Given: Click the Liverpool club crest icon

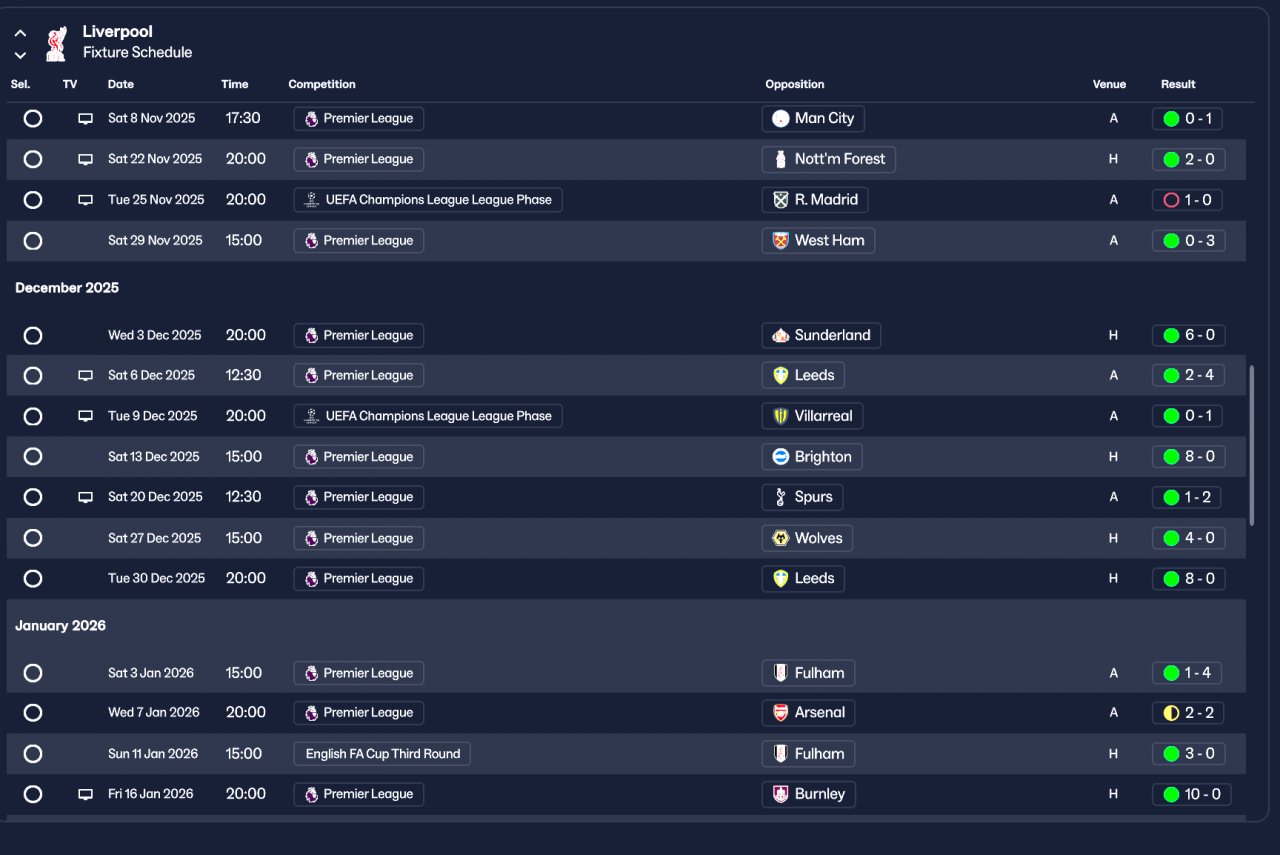Looking at the screenshot, I should coord(56,43).
